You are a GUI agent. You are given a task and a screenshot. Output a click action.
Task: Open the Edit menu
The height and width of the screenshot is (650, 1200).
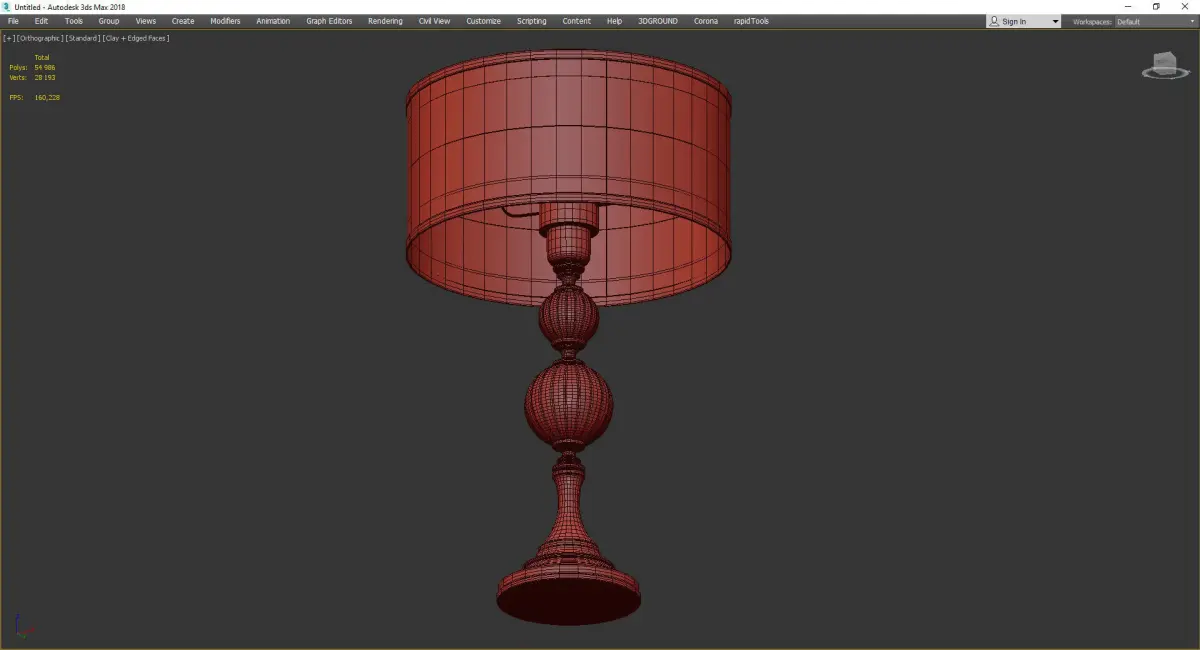[x=41, y=21]
